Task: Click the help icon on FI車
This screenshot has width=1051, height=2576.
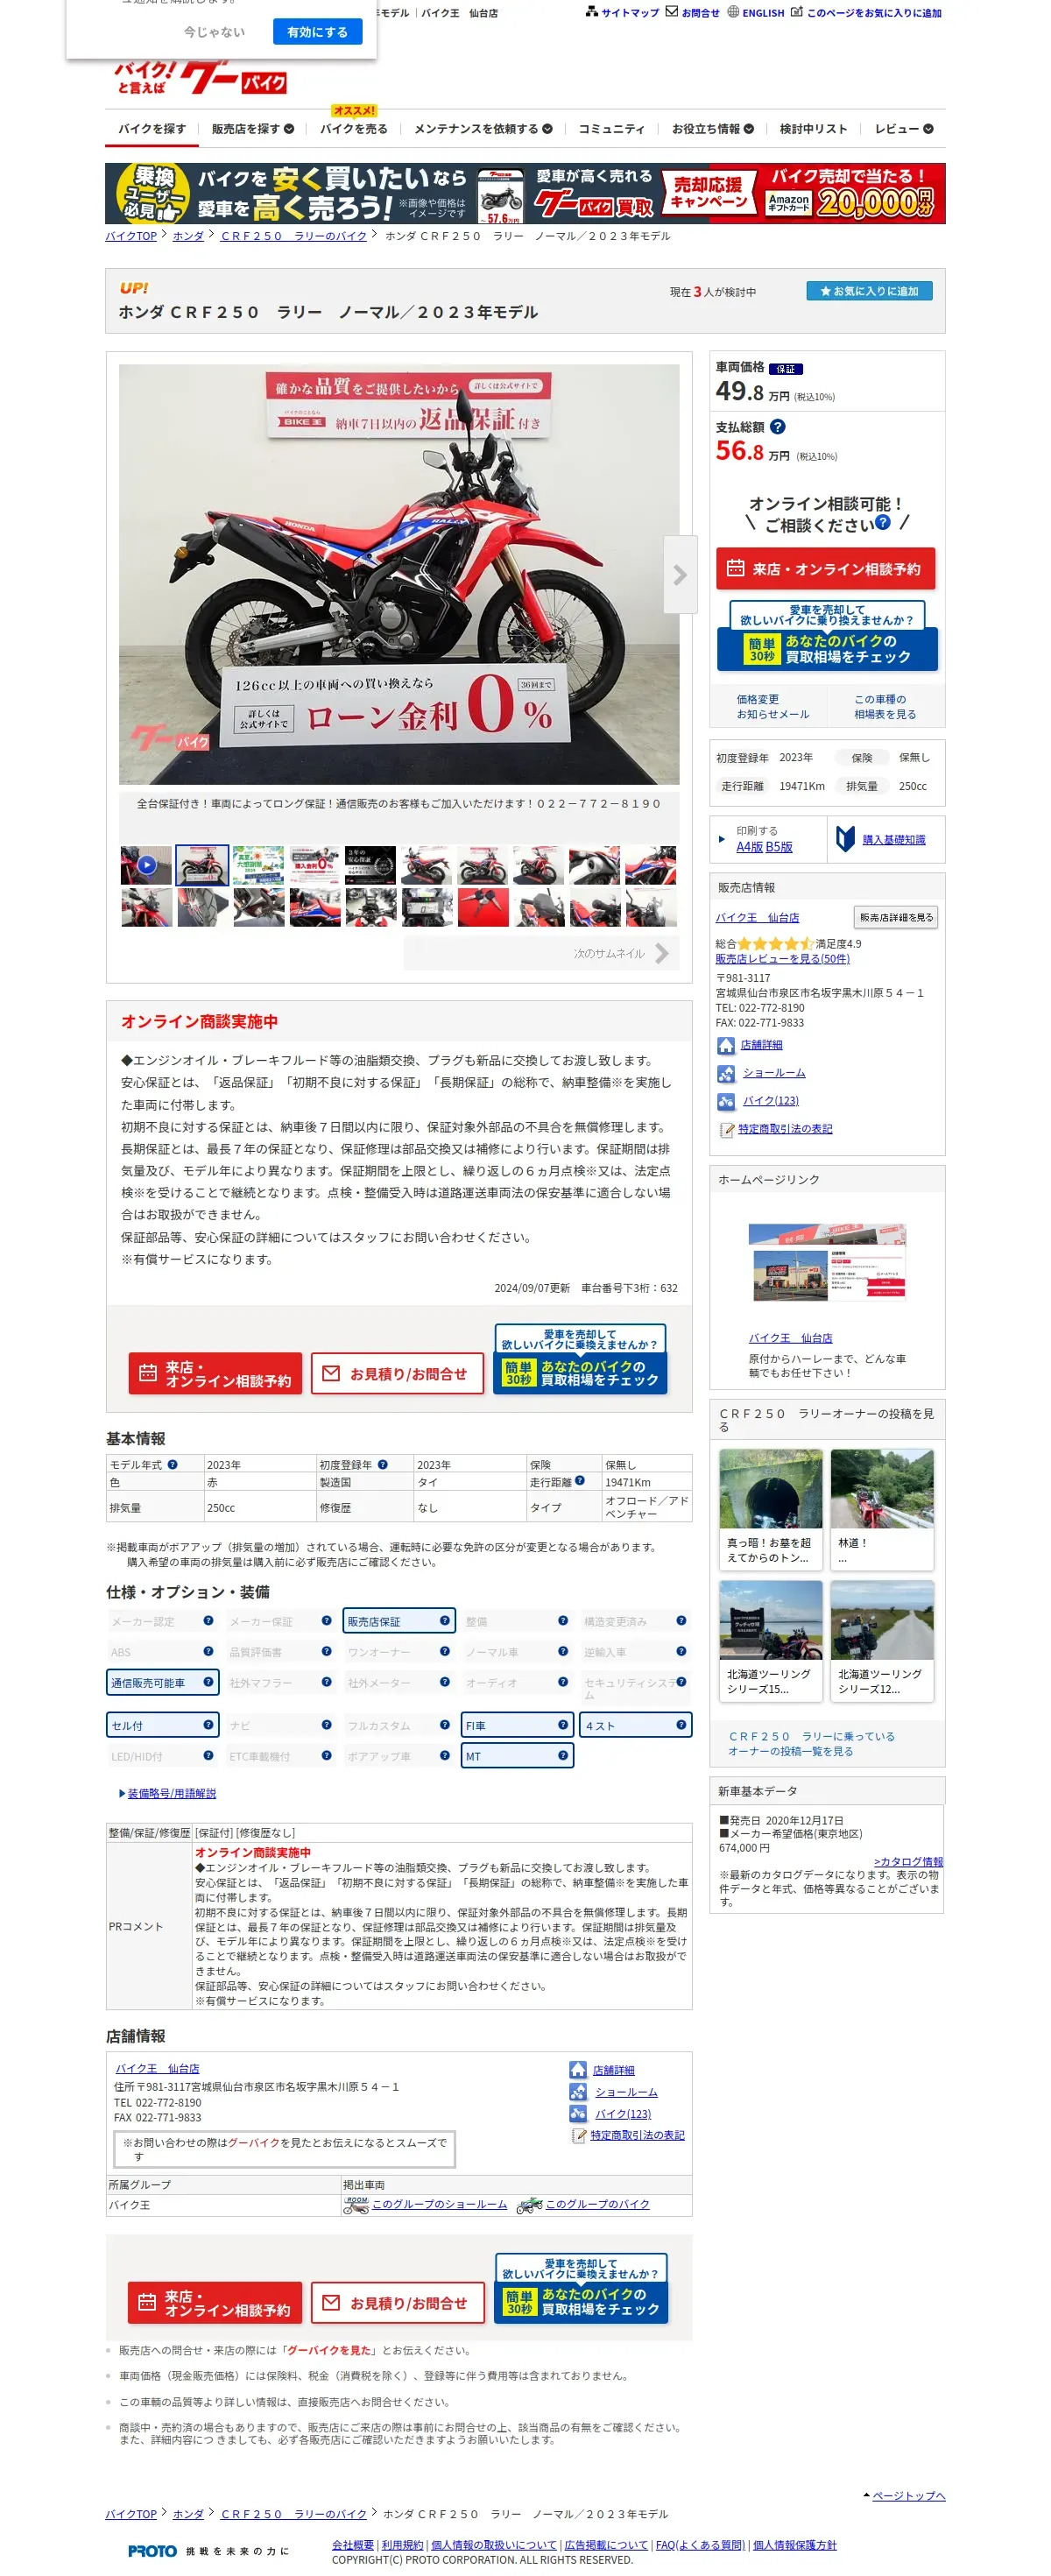Action: [x=563, y=1724]
